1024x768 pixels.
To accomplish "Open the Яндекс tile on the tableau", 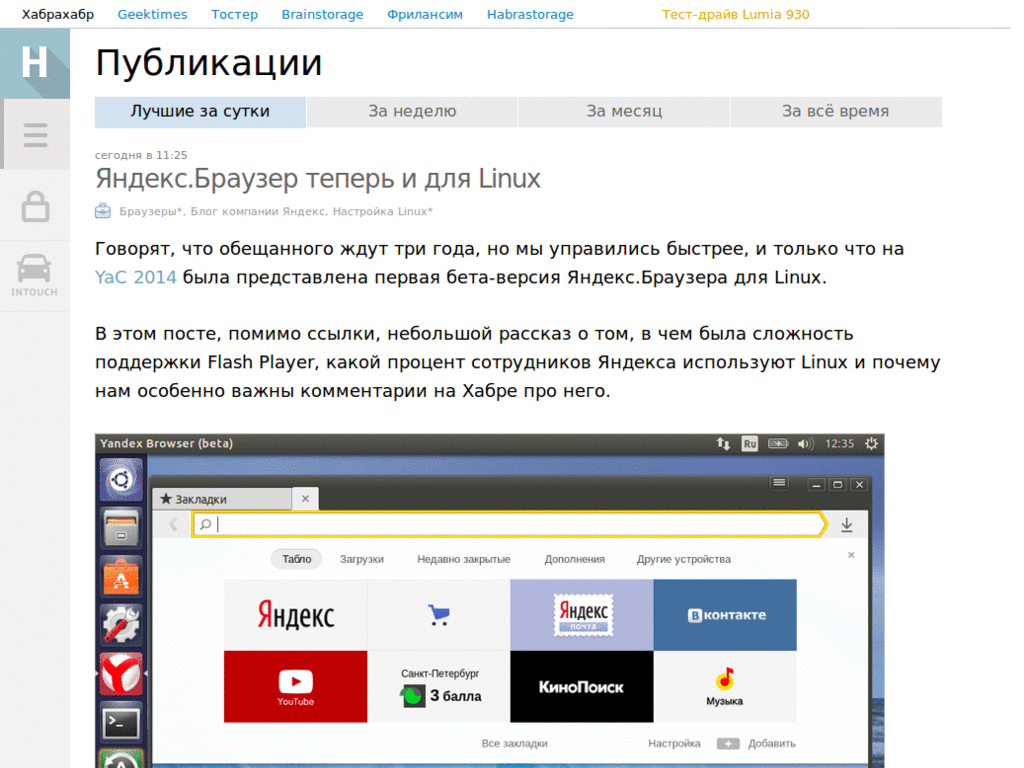I will click(x=295, y=615).
